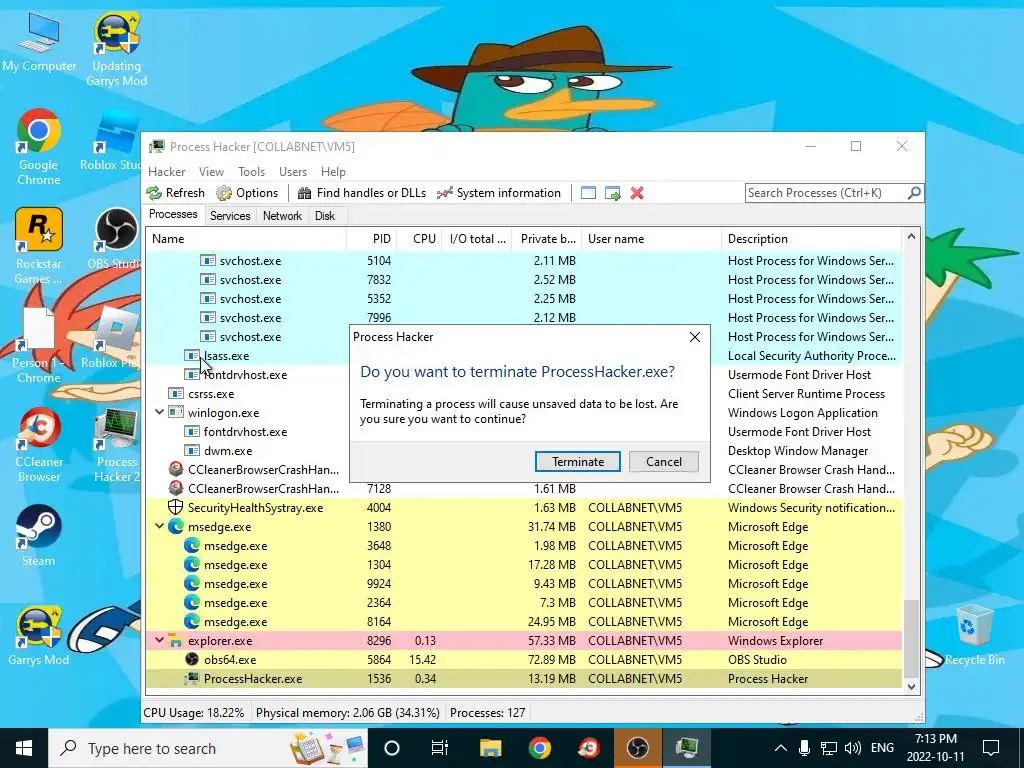Image resolution: width=1024 pixels, height=768 pixels.
Task: Click the Google Chrome desktop icon
Action: point(39,148)
